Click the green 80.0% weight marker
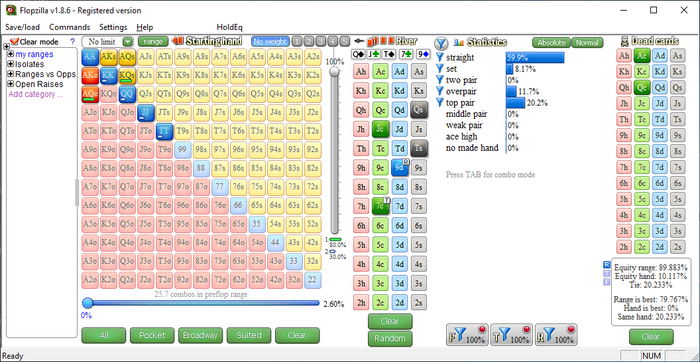Screen dimensions: 700x362 pos(335,240)
